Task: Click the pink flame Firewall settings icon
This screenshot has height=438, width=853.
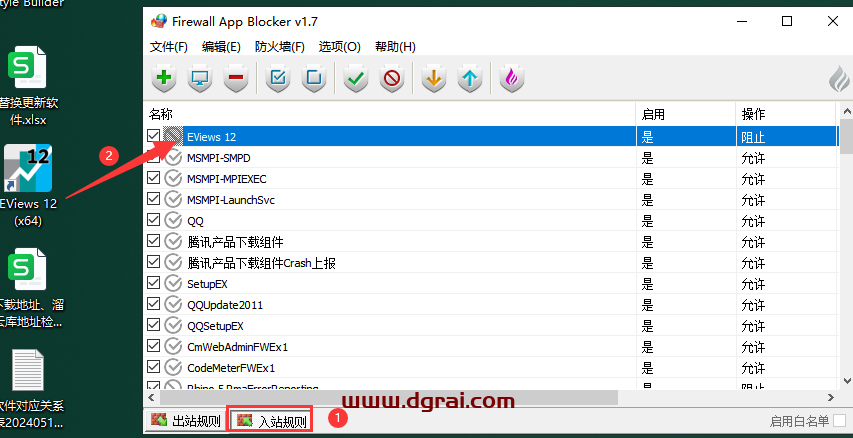Action: click(x=512, y=79)
